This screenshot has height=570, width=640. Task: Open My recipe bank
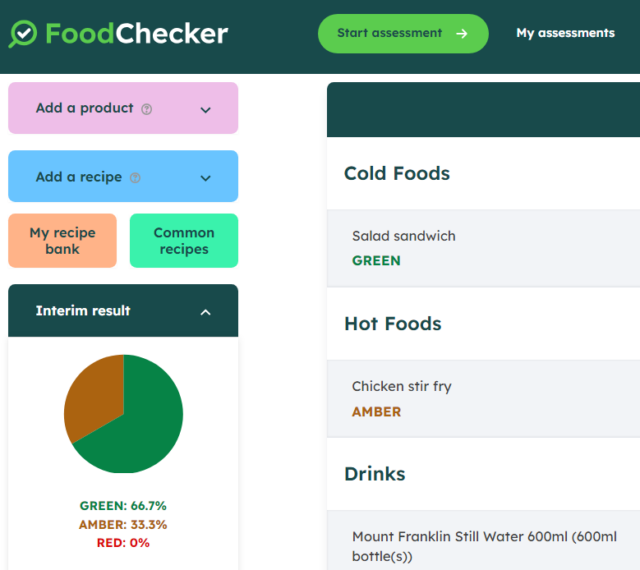62,240
